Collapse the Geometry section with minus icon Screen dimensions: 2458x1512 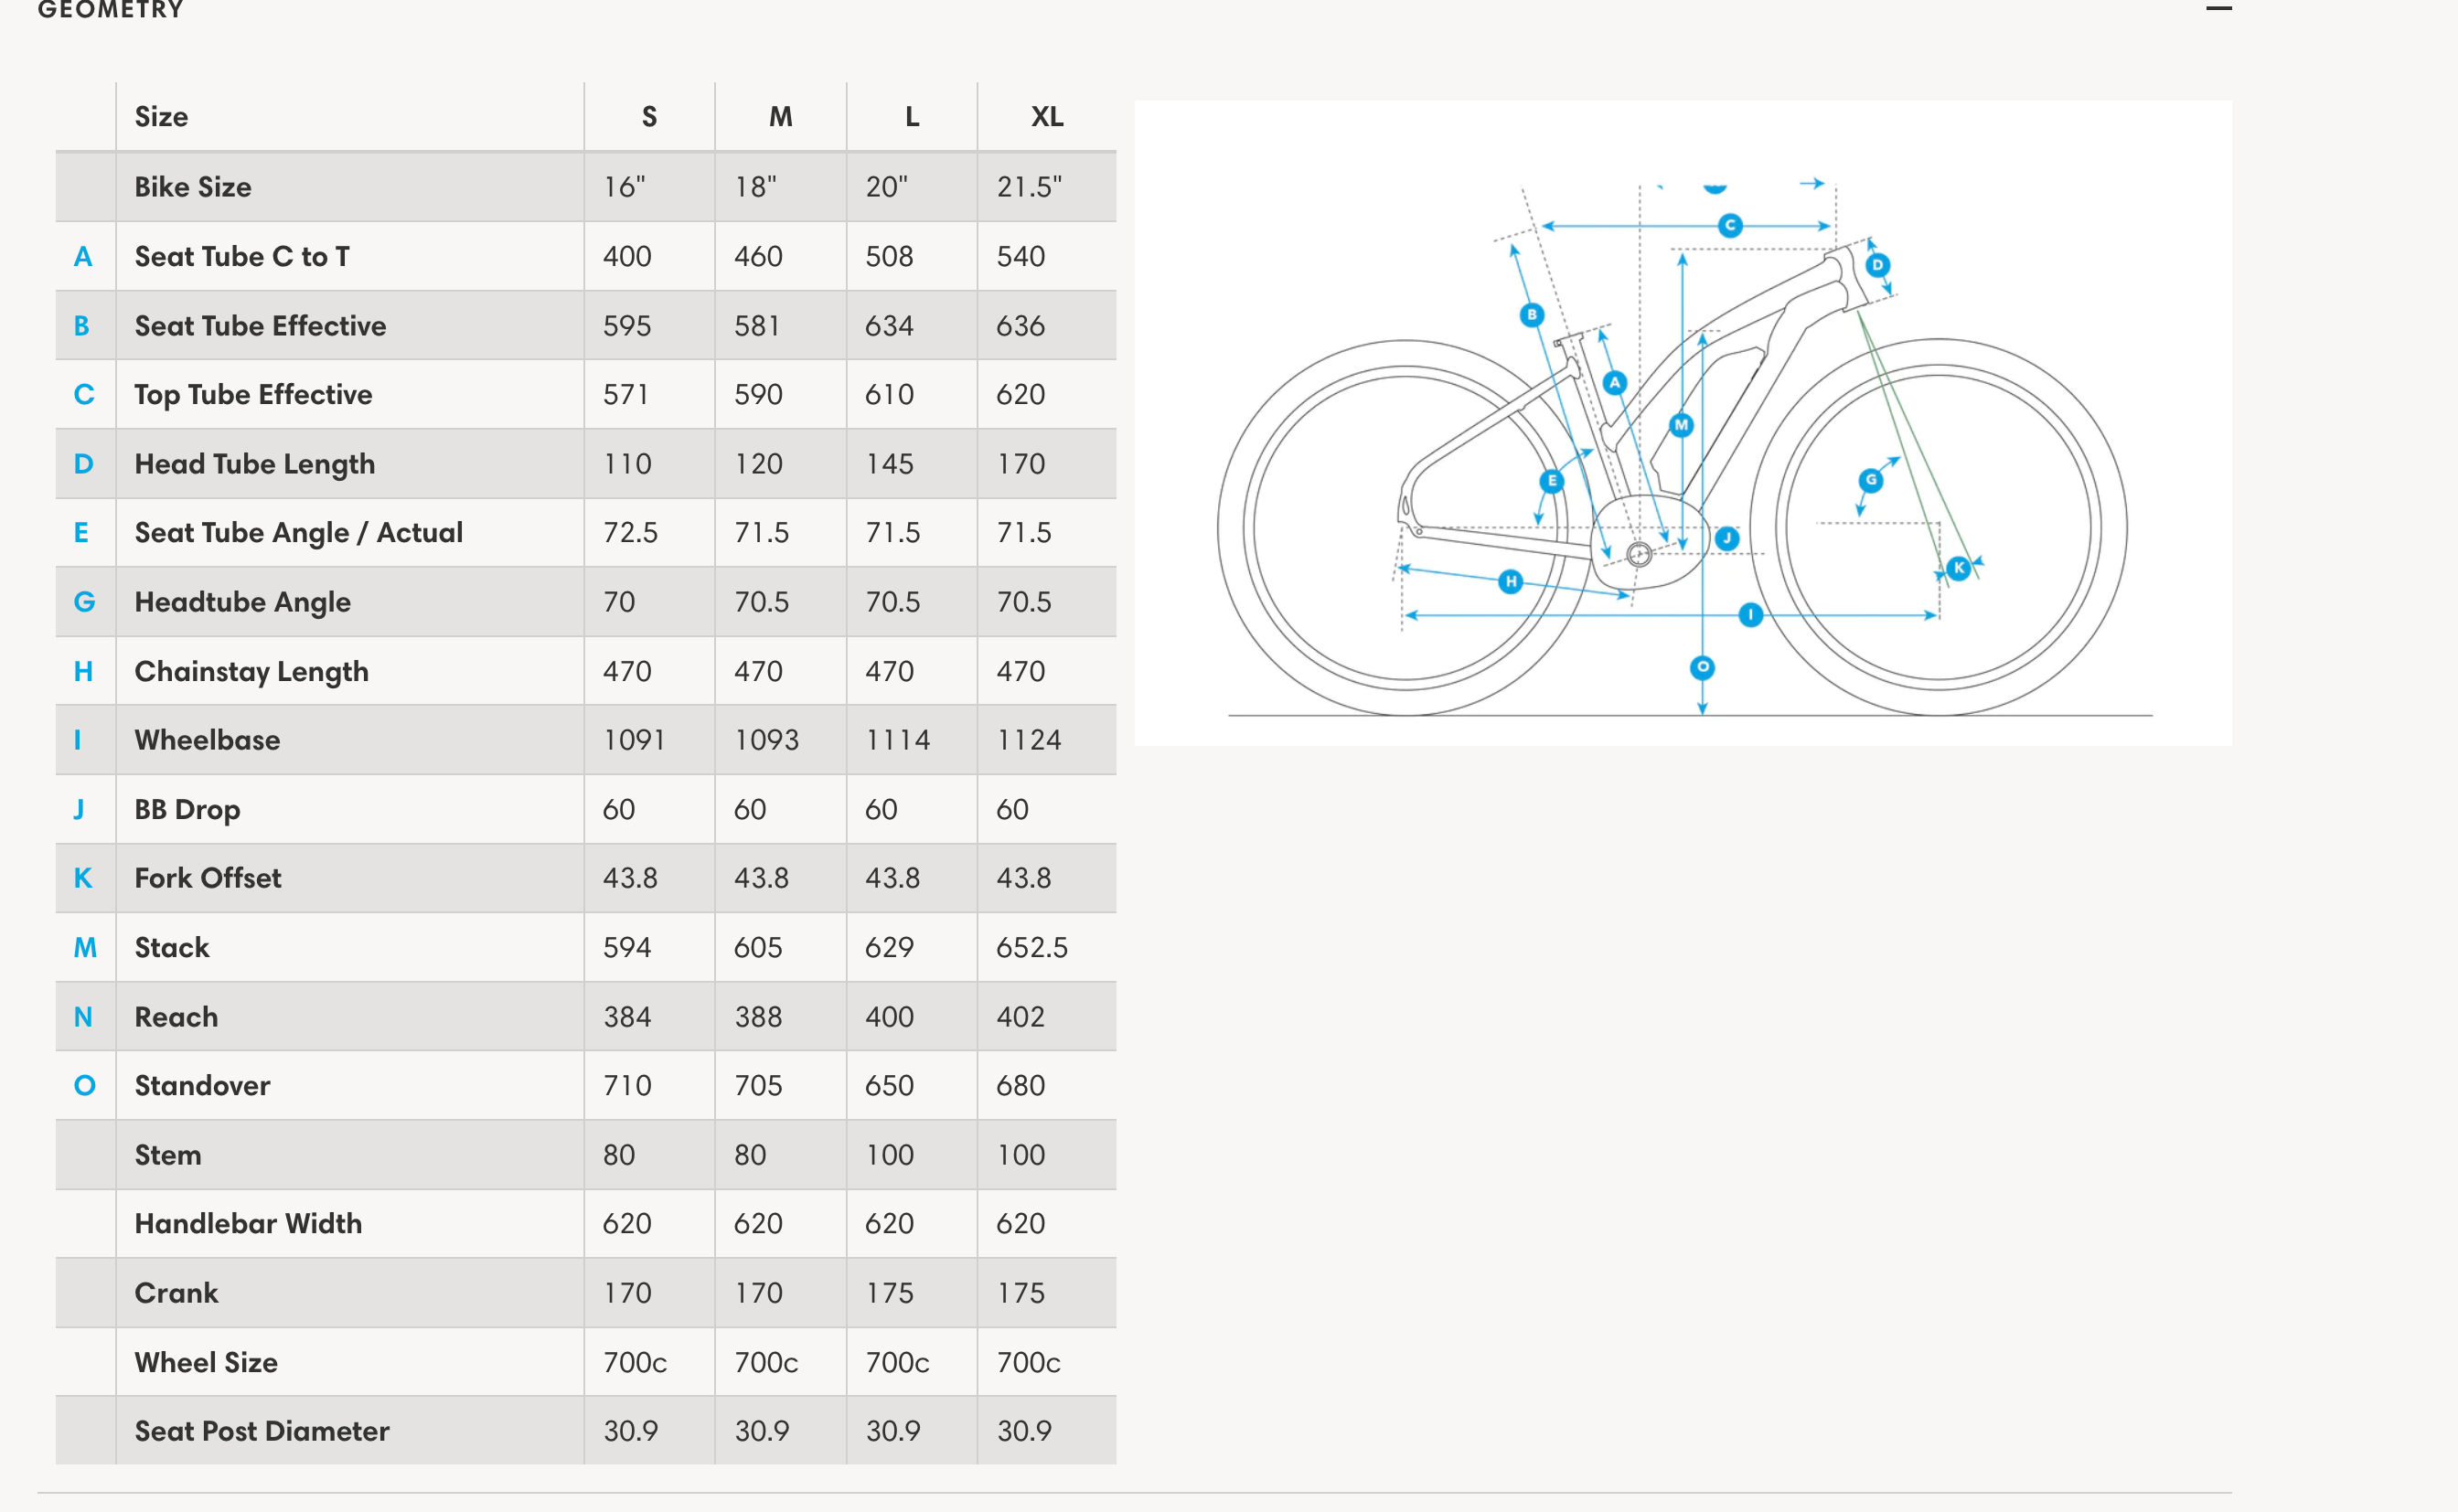pyautogui.click(x=2218, y=9)
